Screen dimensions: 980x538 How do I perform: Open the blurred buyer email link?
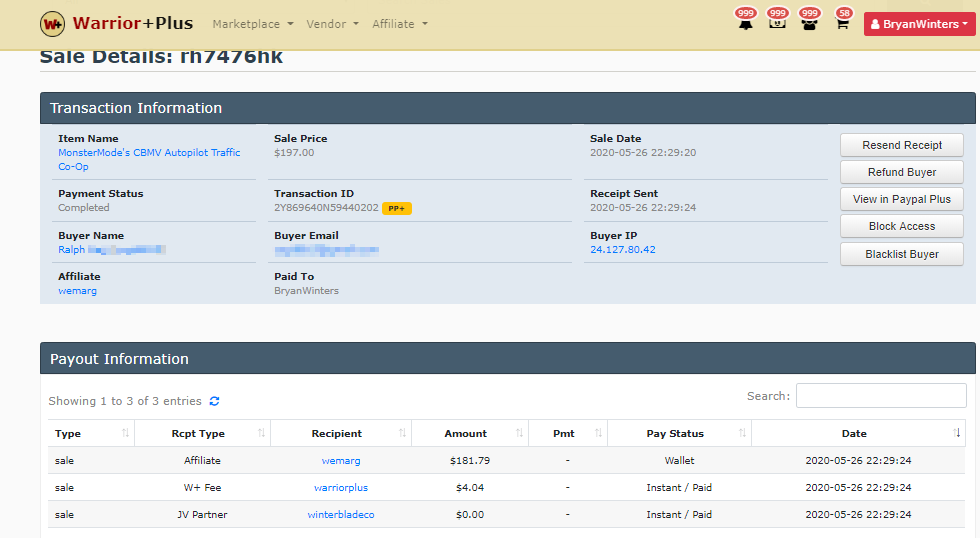326,250
